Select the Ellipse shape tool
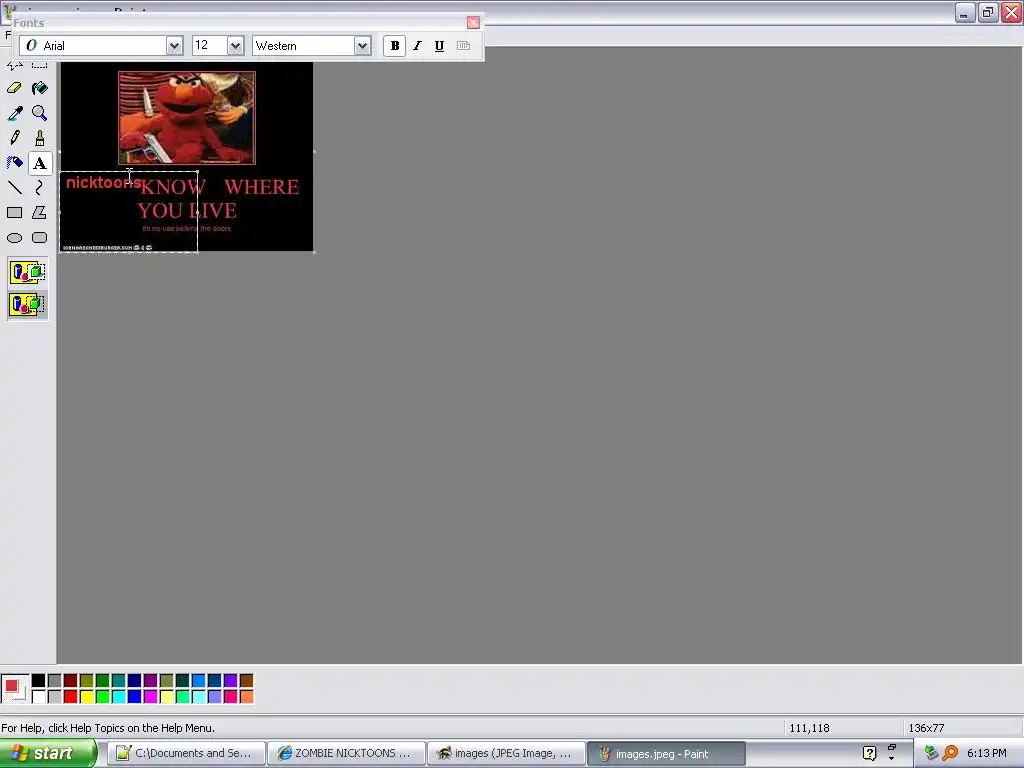This screenshot has height=768, width=1024. pyautogui.click(x=14, y=238)
